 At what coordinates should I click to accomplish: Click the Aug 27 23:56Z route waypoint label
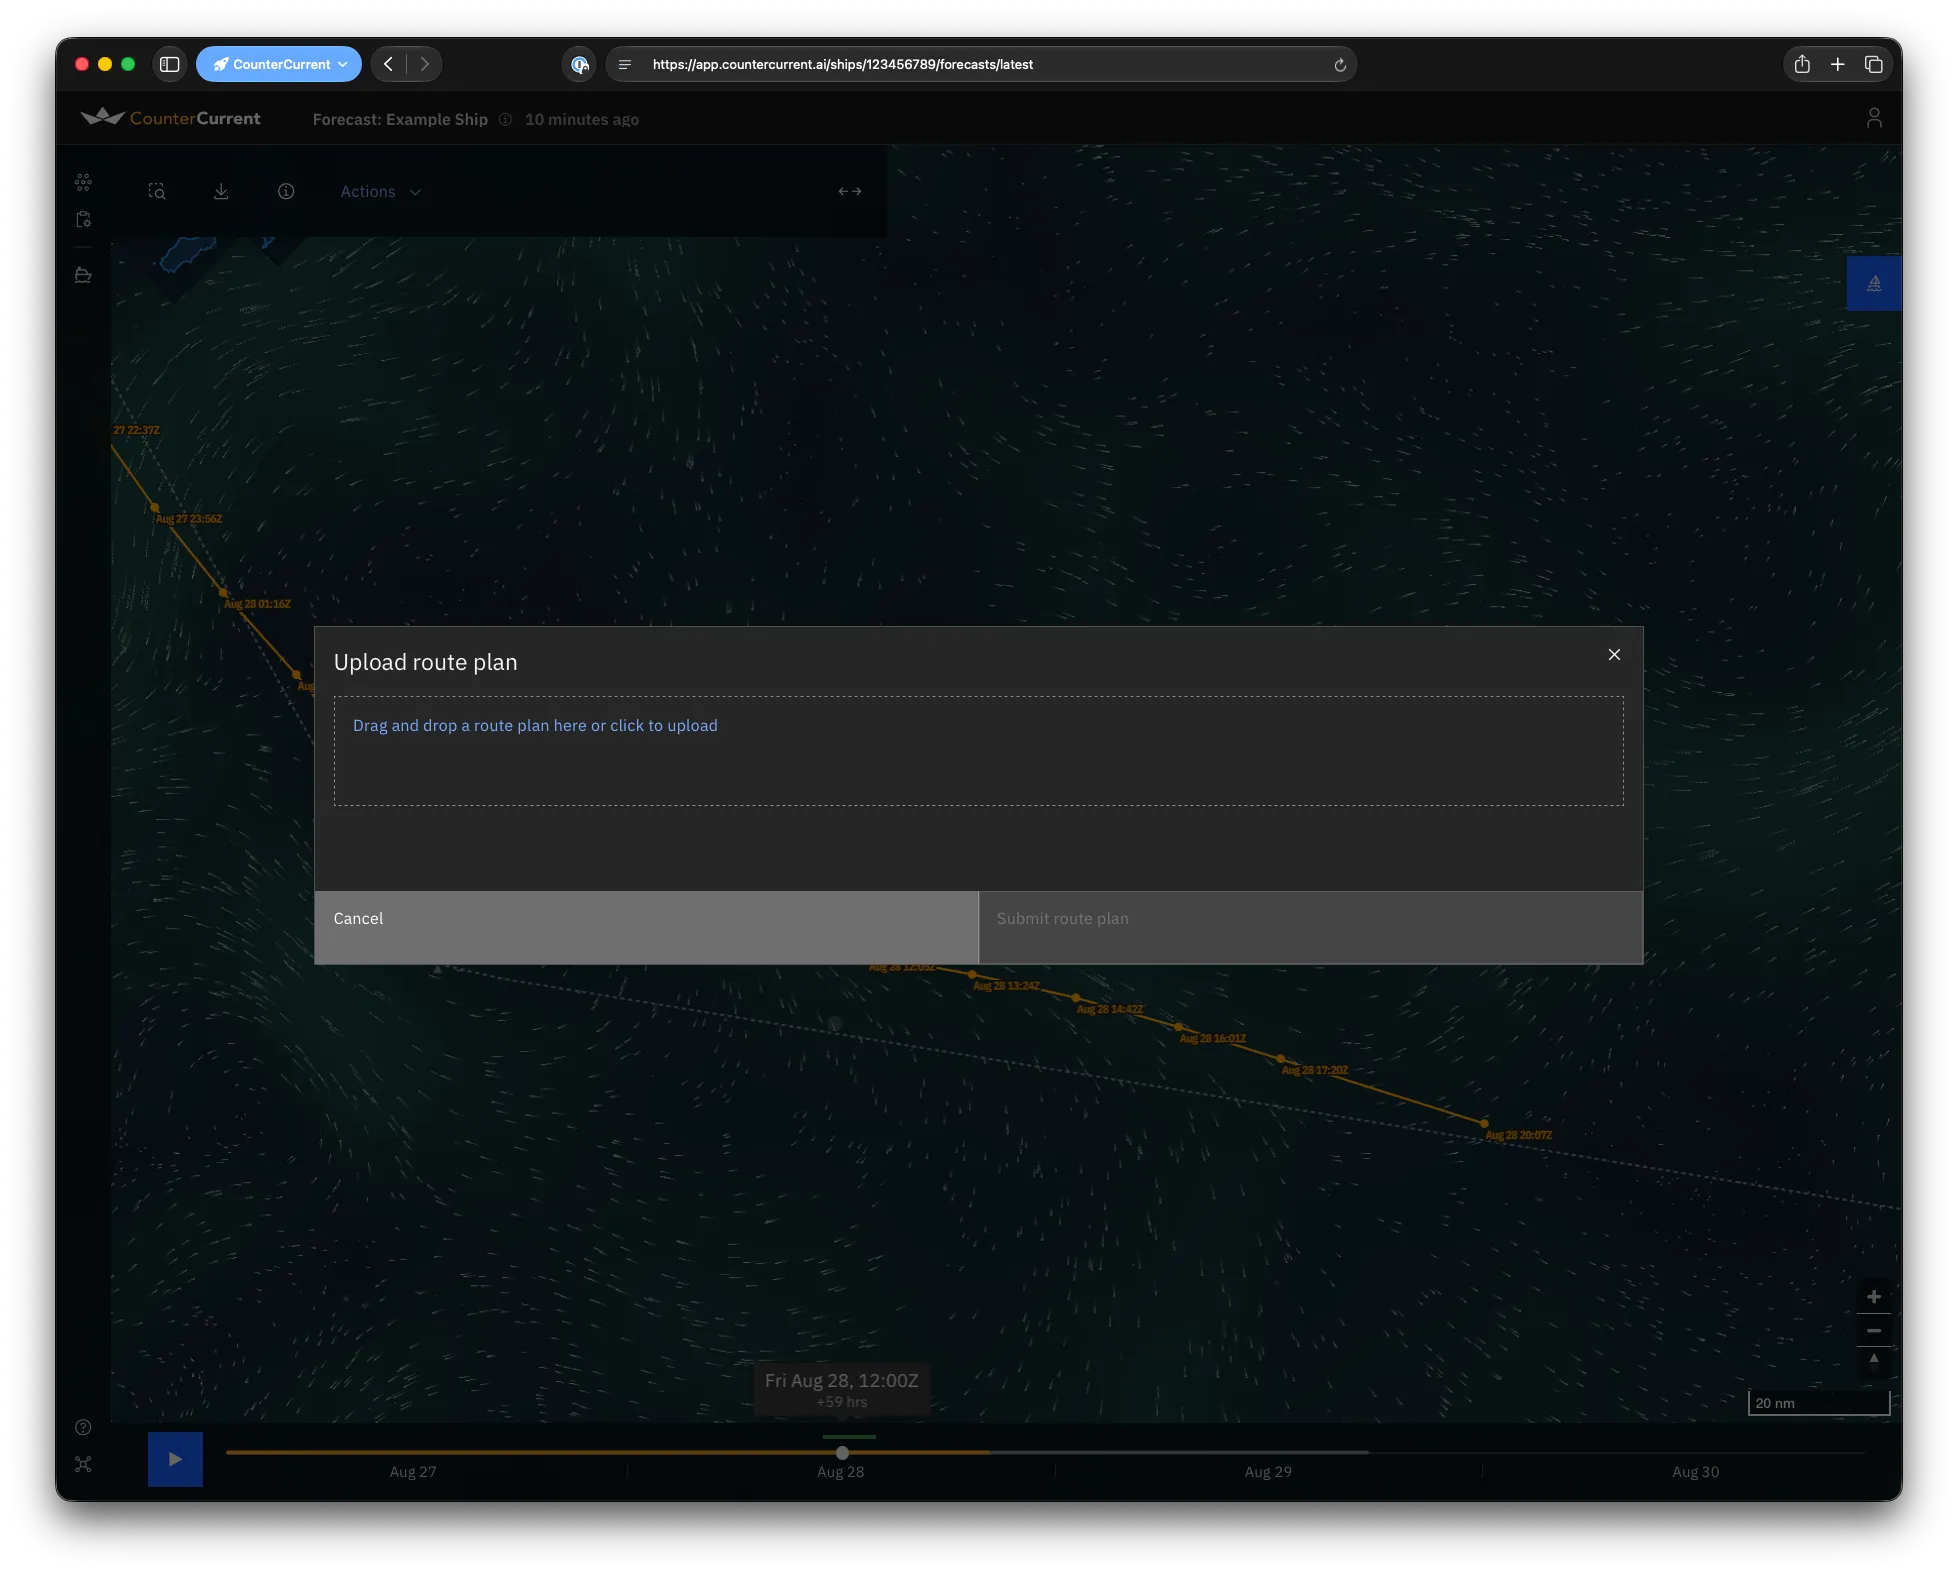(x=189, y=519)
